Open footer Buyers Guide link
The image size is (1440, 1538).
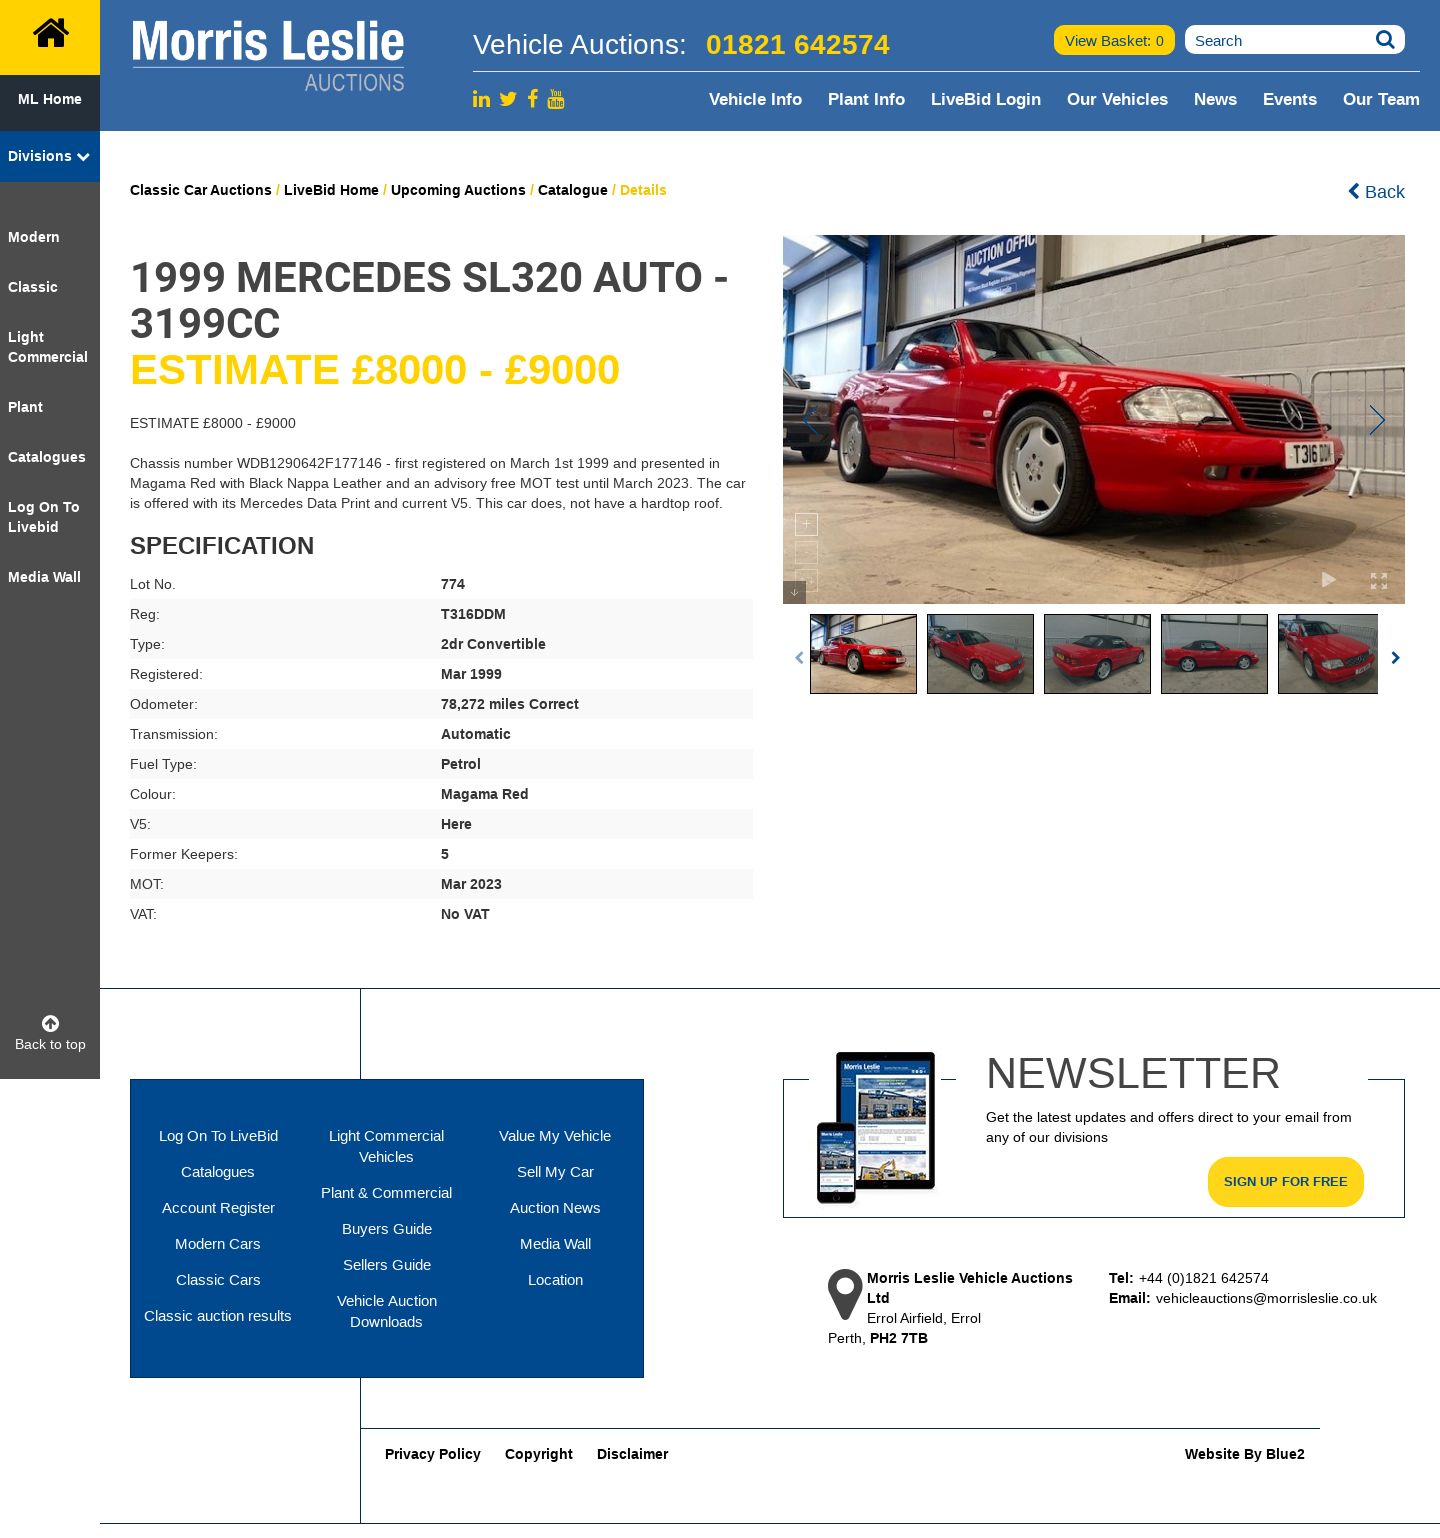coord(387,1229)
